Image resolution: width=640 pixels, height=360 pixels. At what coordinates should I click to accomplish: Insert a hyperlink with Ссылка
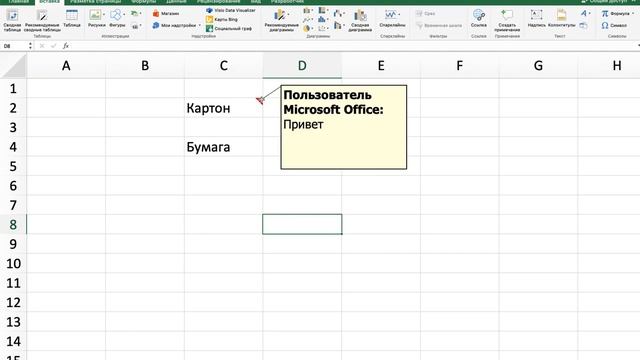point(478,19)
